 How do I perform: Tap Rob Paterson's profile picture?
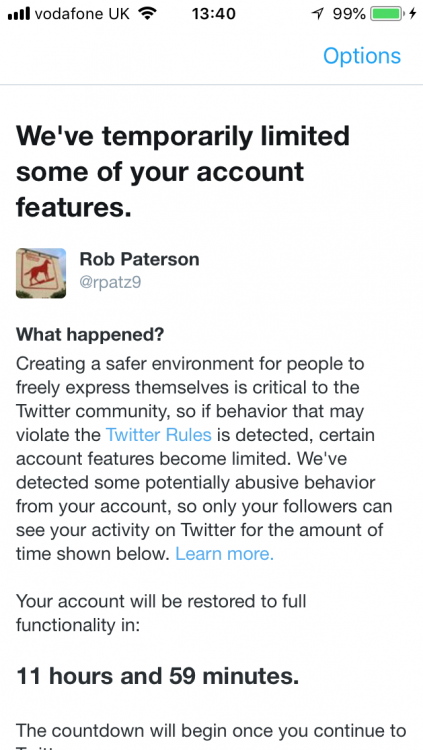click(x=41, y=273)
